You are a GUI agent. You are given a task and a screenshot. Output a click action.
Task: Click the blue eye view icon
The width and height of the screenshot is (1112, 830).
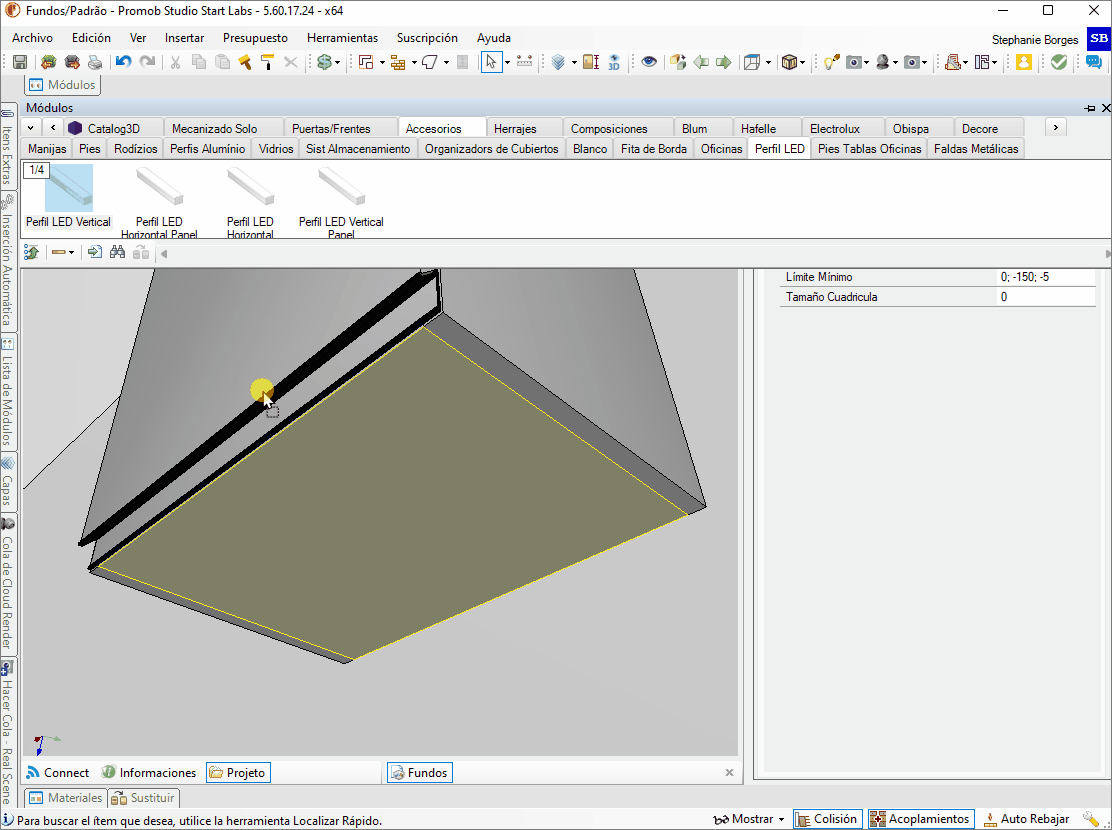coord(648,62)
